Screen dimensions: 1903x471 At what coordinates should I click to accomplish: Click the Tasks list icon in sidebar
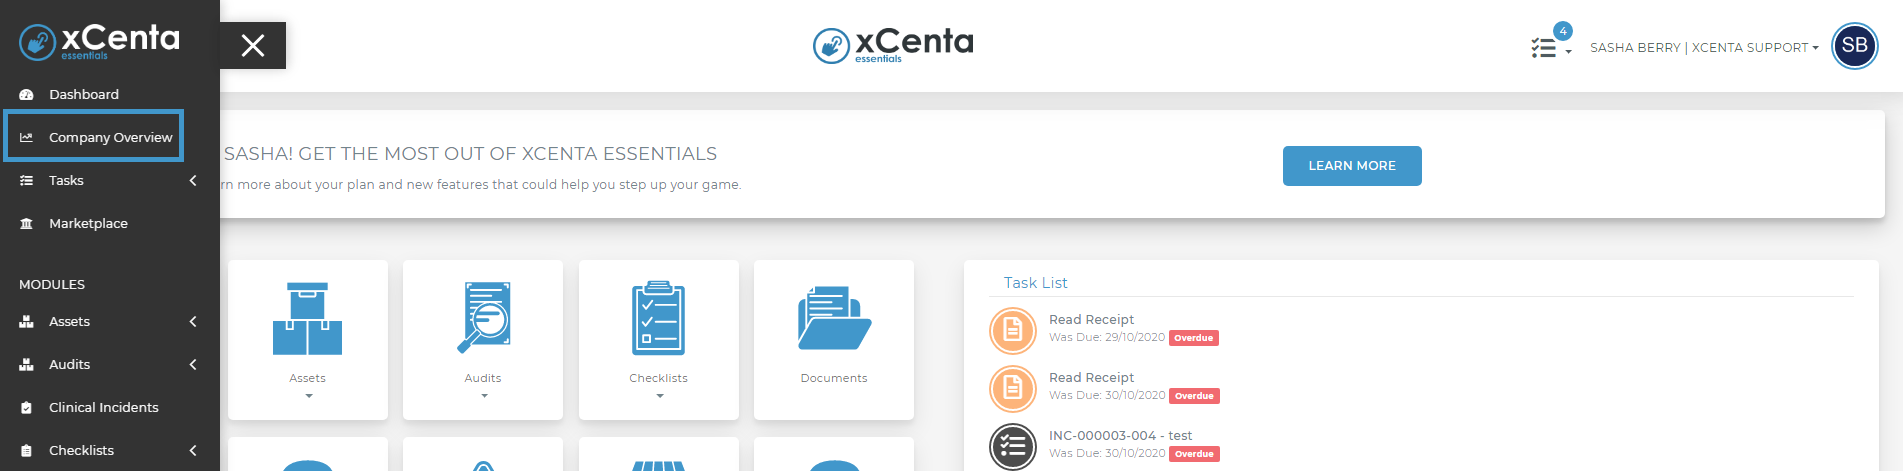27,180
